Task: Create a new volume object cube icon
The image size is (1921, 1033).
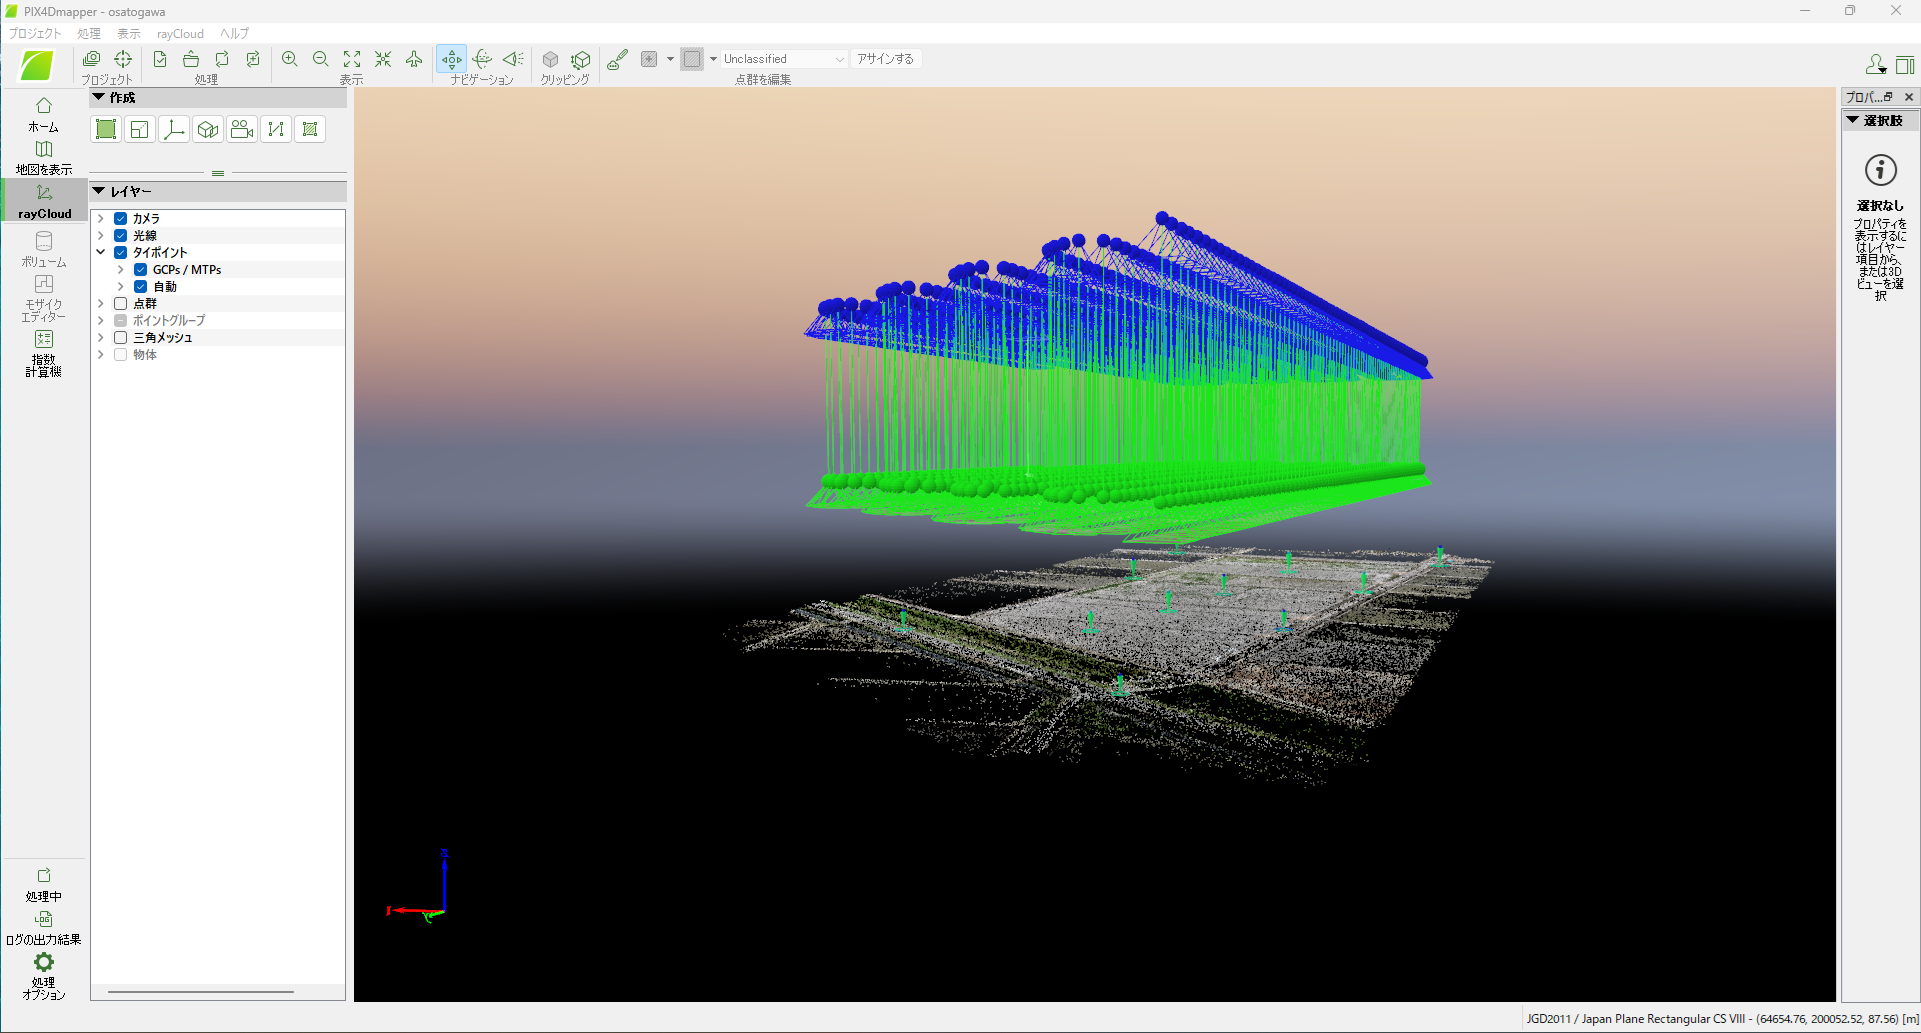Action: [x=208, y=129]
